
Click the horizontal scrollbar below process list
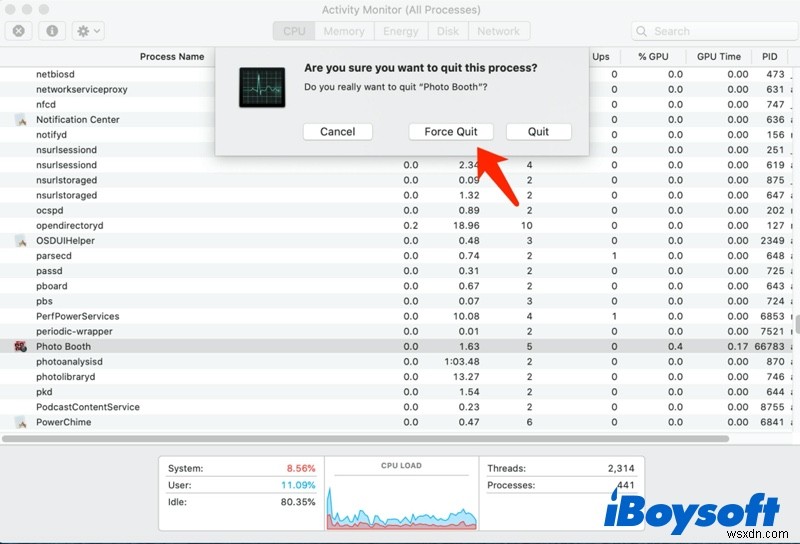coord(365,439)
